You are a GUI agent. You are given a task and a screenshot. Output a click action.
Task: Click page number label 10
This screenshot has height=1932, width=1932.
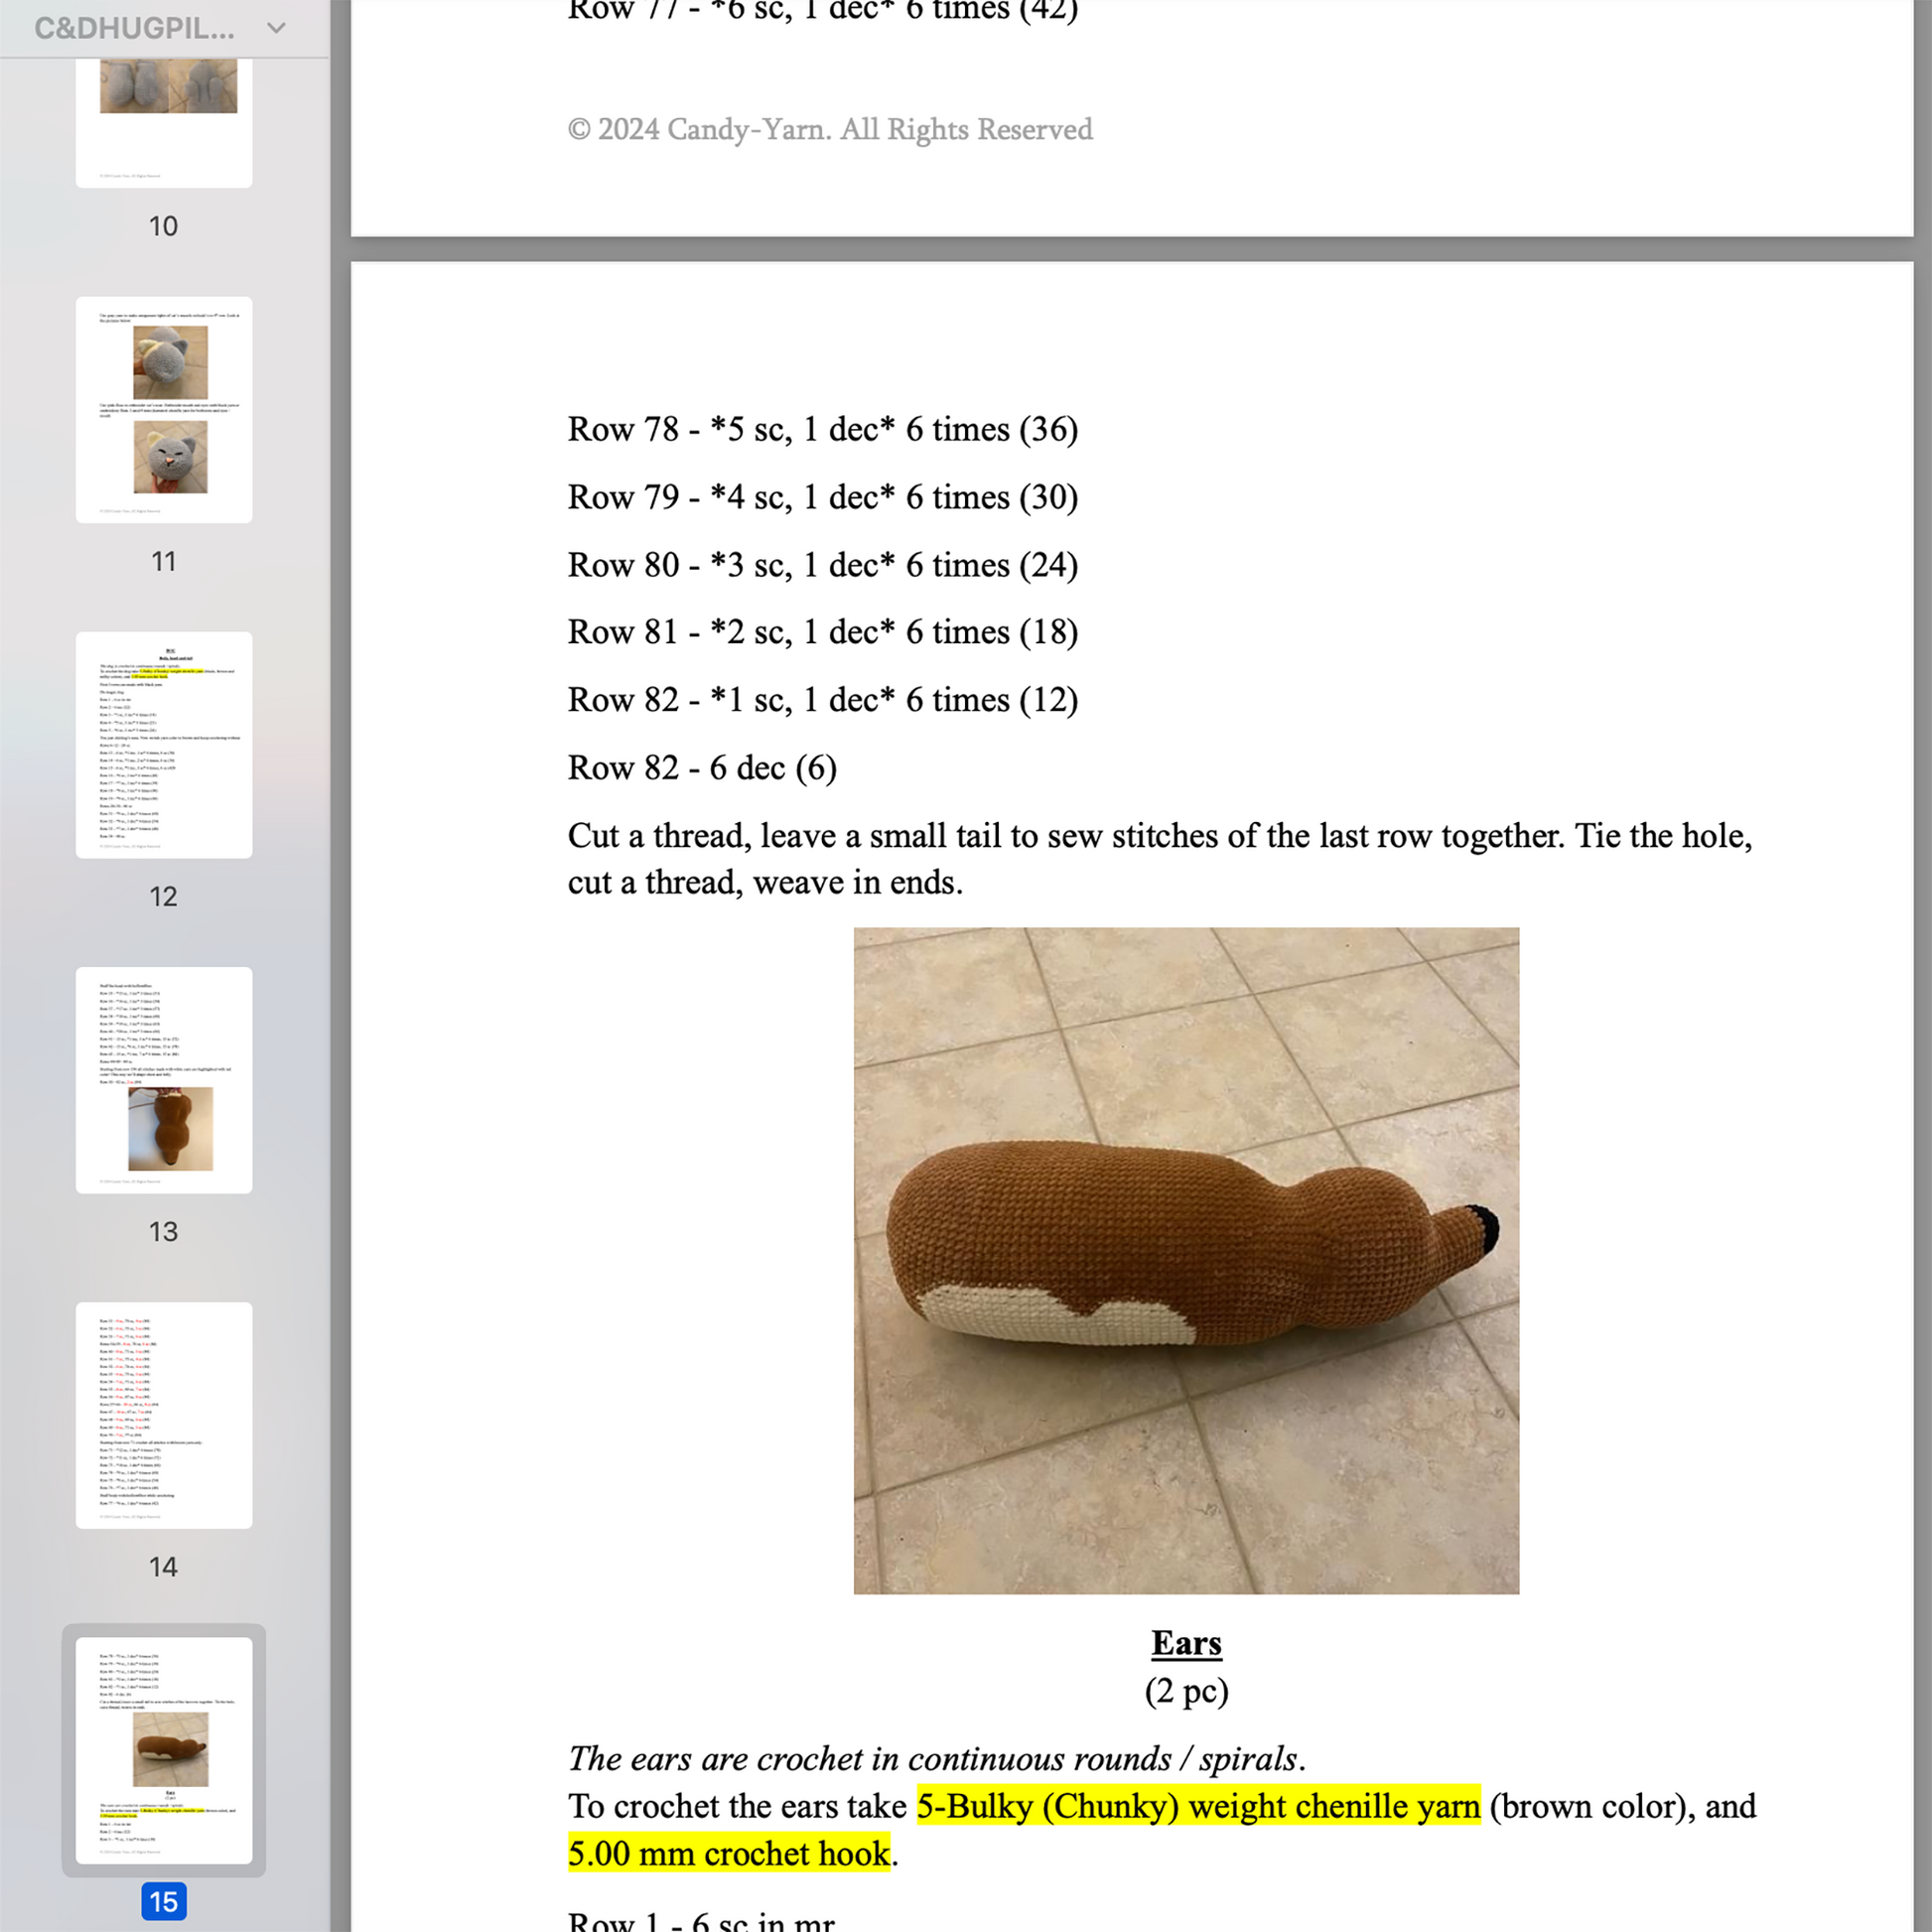tap(164, 226)
